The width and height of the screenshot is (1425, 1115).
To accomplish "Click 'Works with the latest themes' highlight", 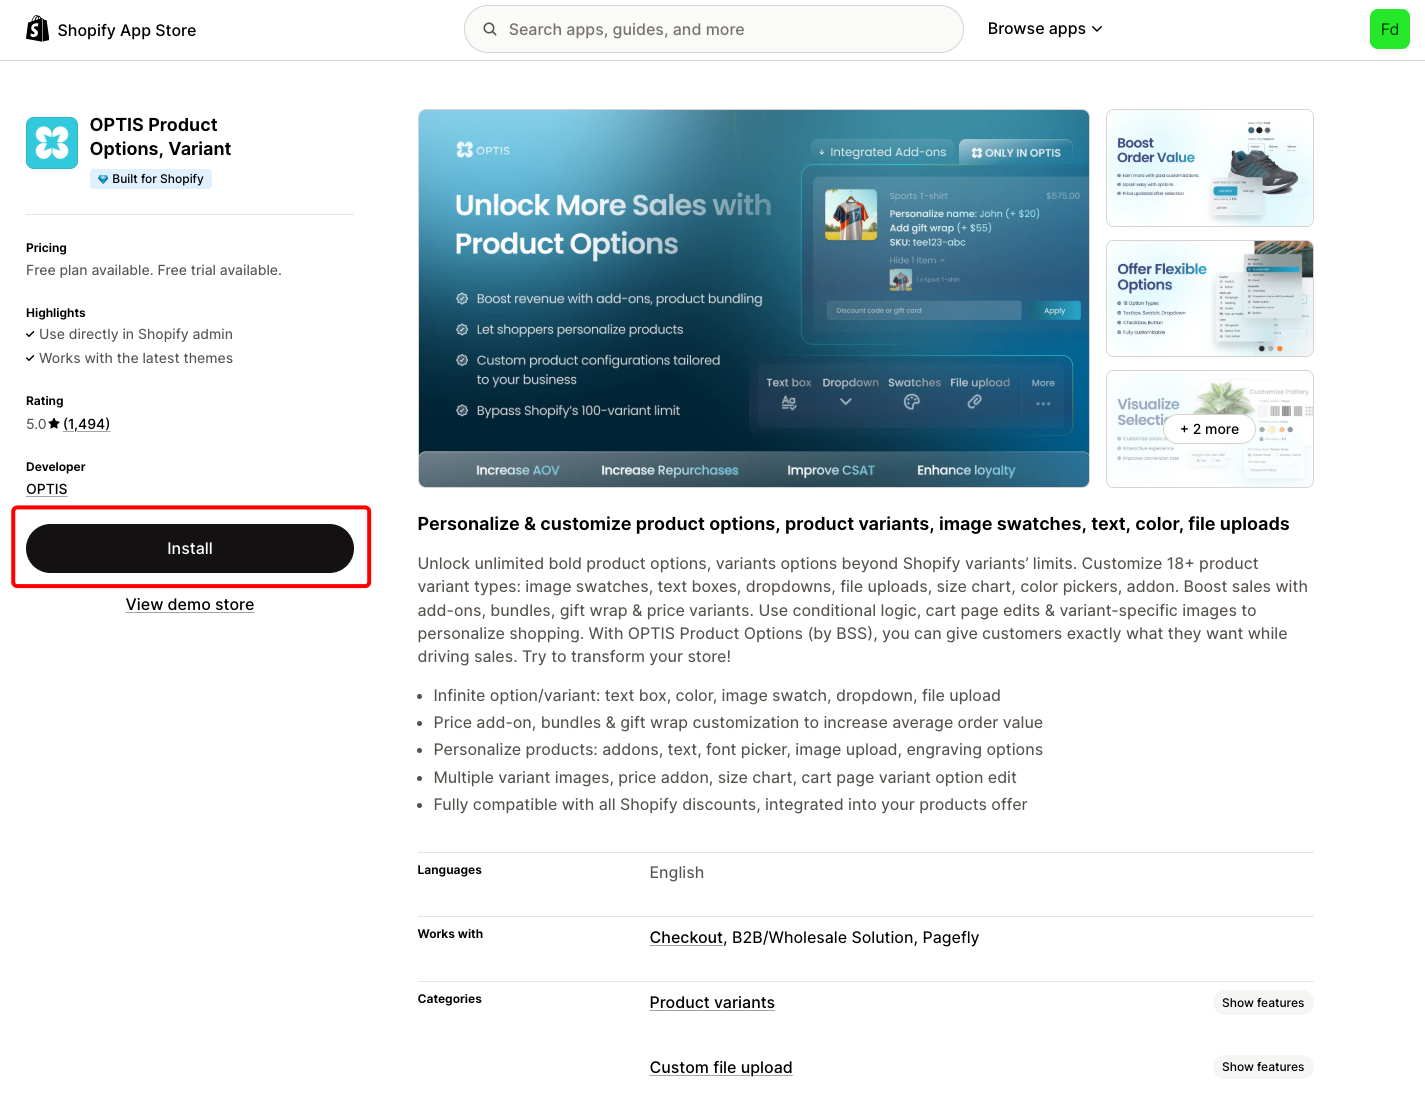I will pos(136,358).
